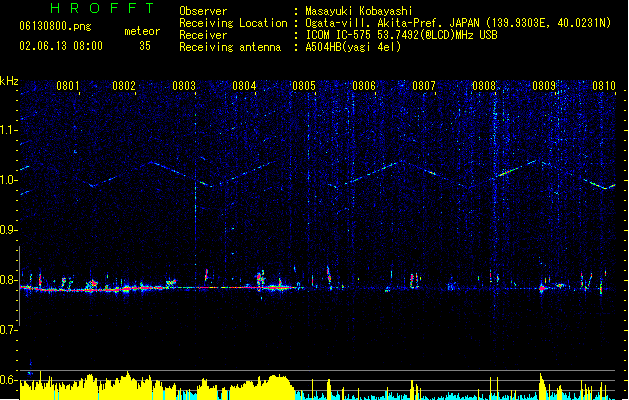Image resolution: width=629 pixels, height=400 pixels.
Task: Click the 0802 time marker
Action: tap(124, 86)
